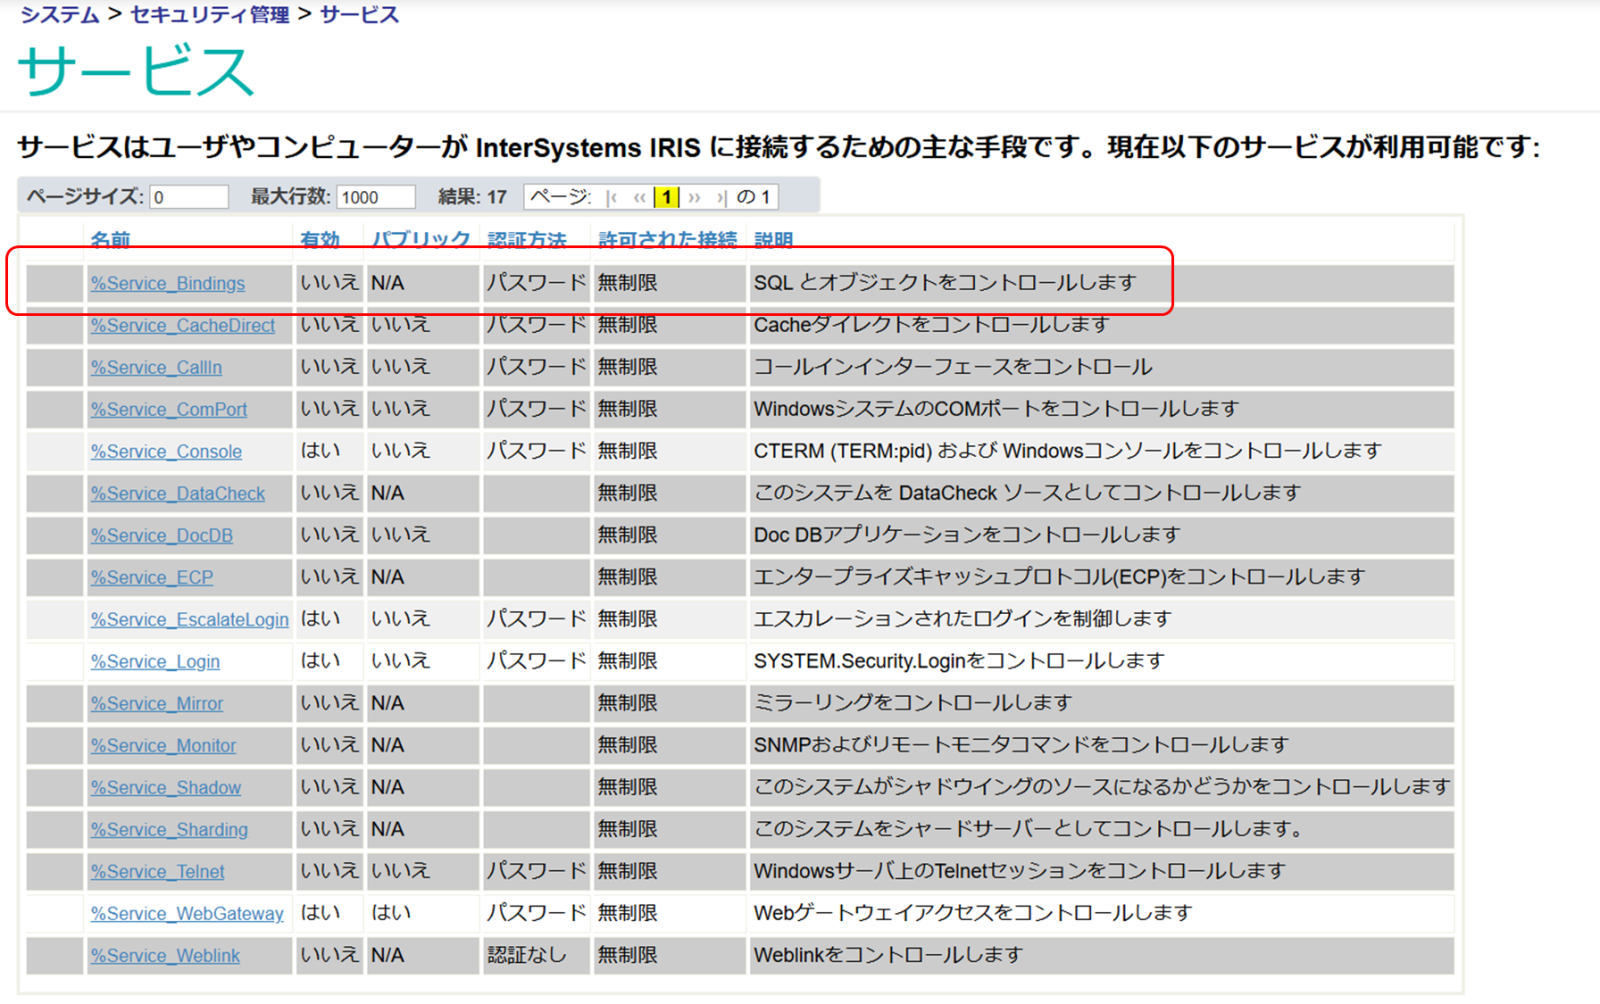Select page number 1 in pager

point(666,198)
